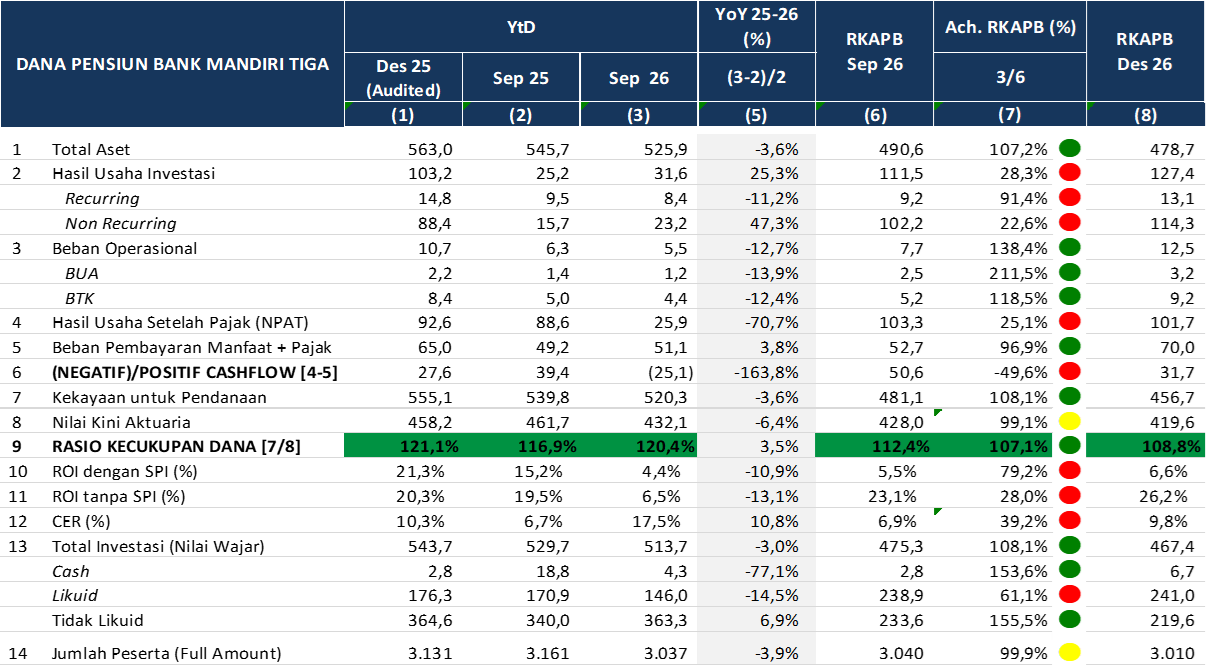1206x670 pixels.
Task: Select the '108,8%' RKAPB Des 26 cell
Action: (1146, 446)
